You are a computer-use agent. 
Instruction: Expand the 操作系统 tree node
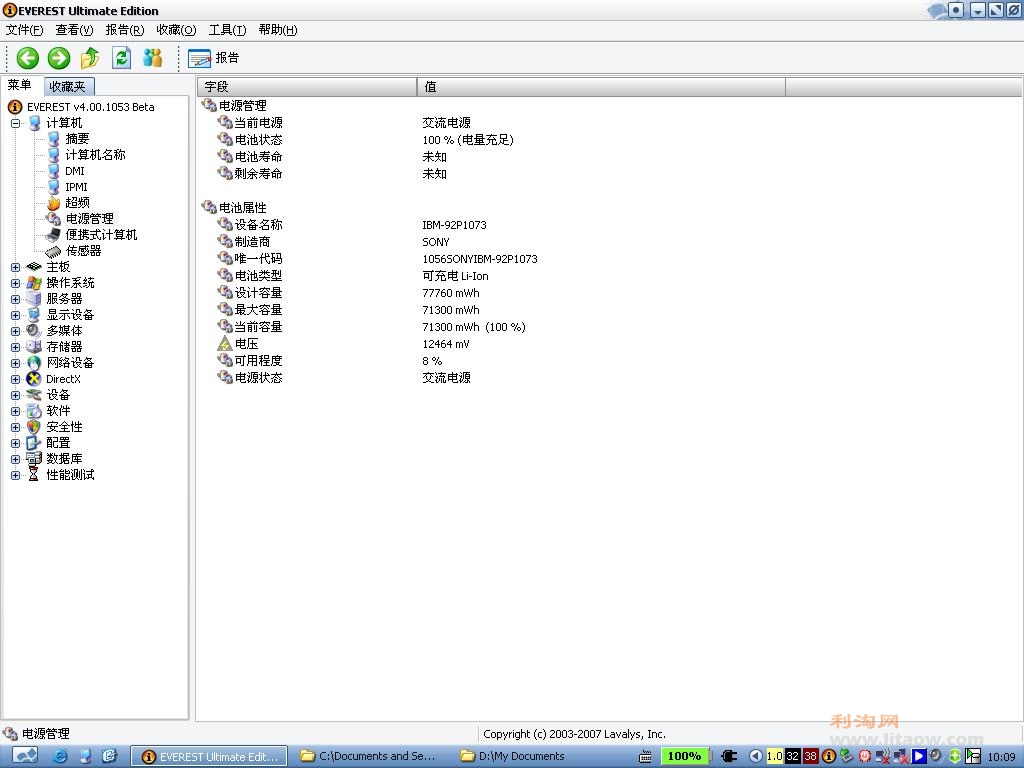coord(16,283)
